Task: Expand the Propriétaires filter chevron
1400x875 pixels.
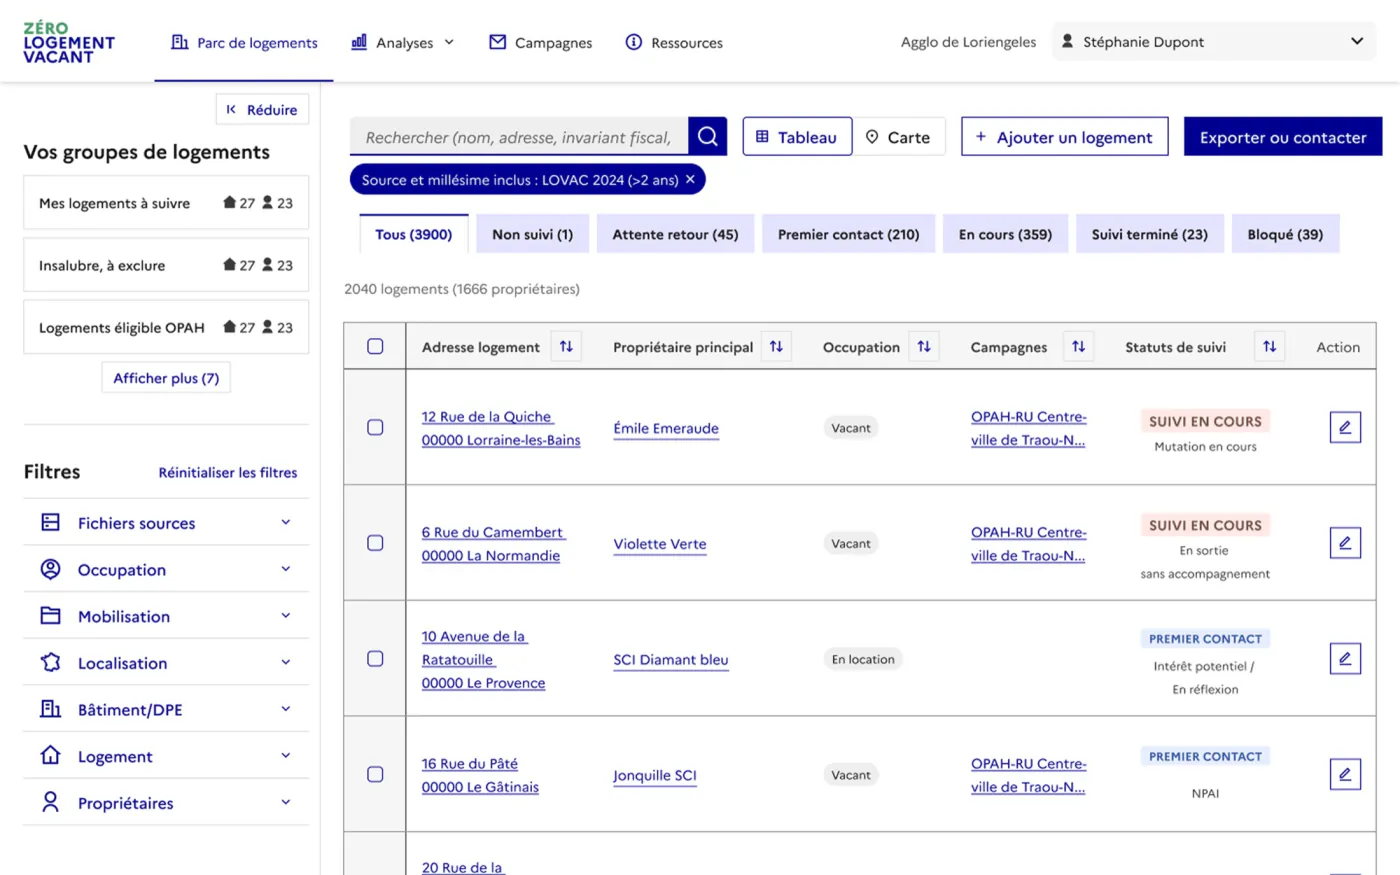Action: [285, 802]
